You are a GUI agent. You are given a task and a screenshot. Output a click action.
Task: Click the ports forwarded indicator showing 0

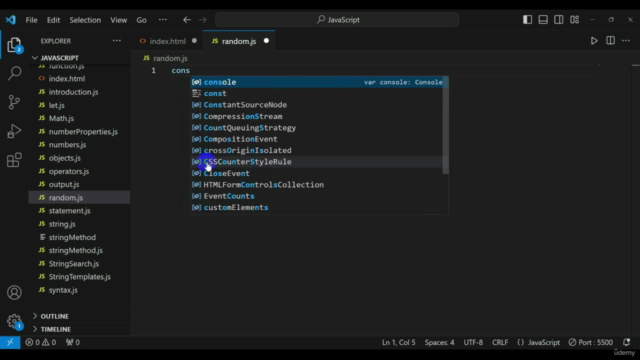click(73, 342)
